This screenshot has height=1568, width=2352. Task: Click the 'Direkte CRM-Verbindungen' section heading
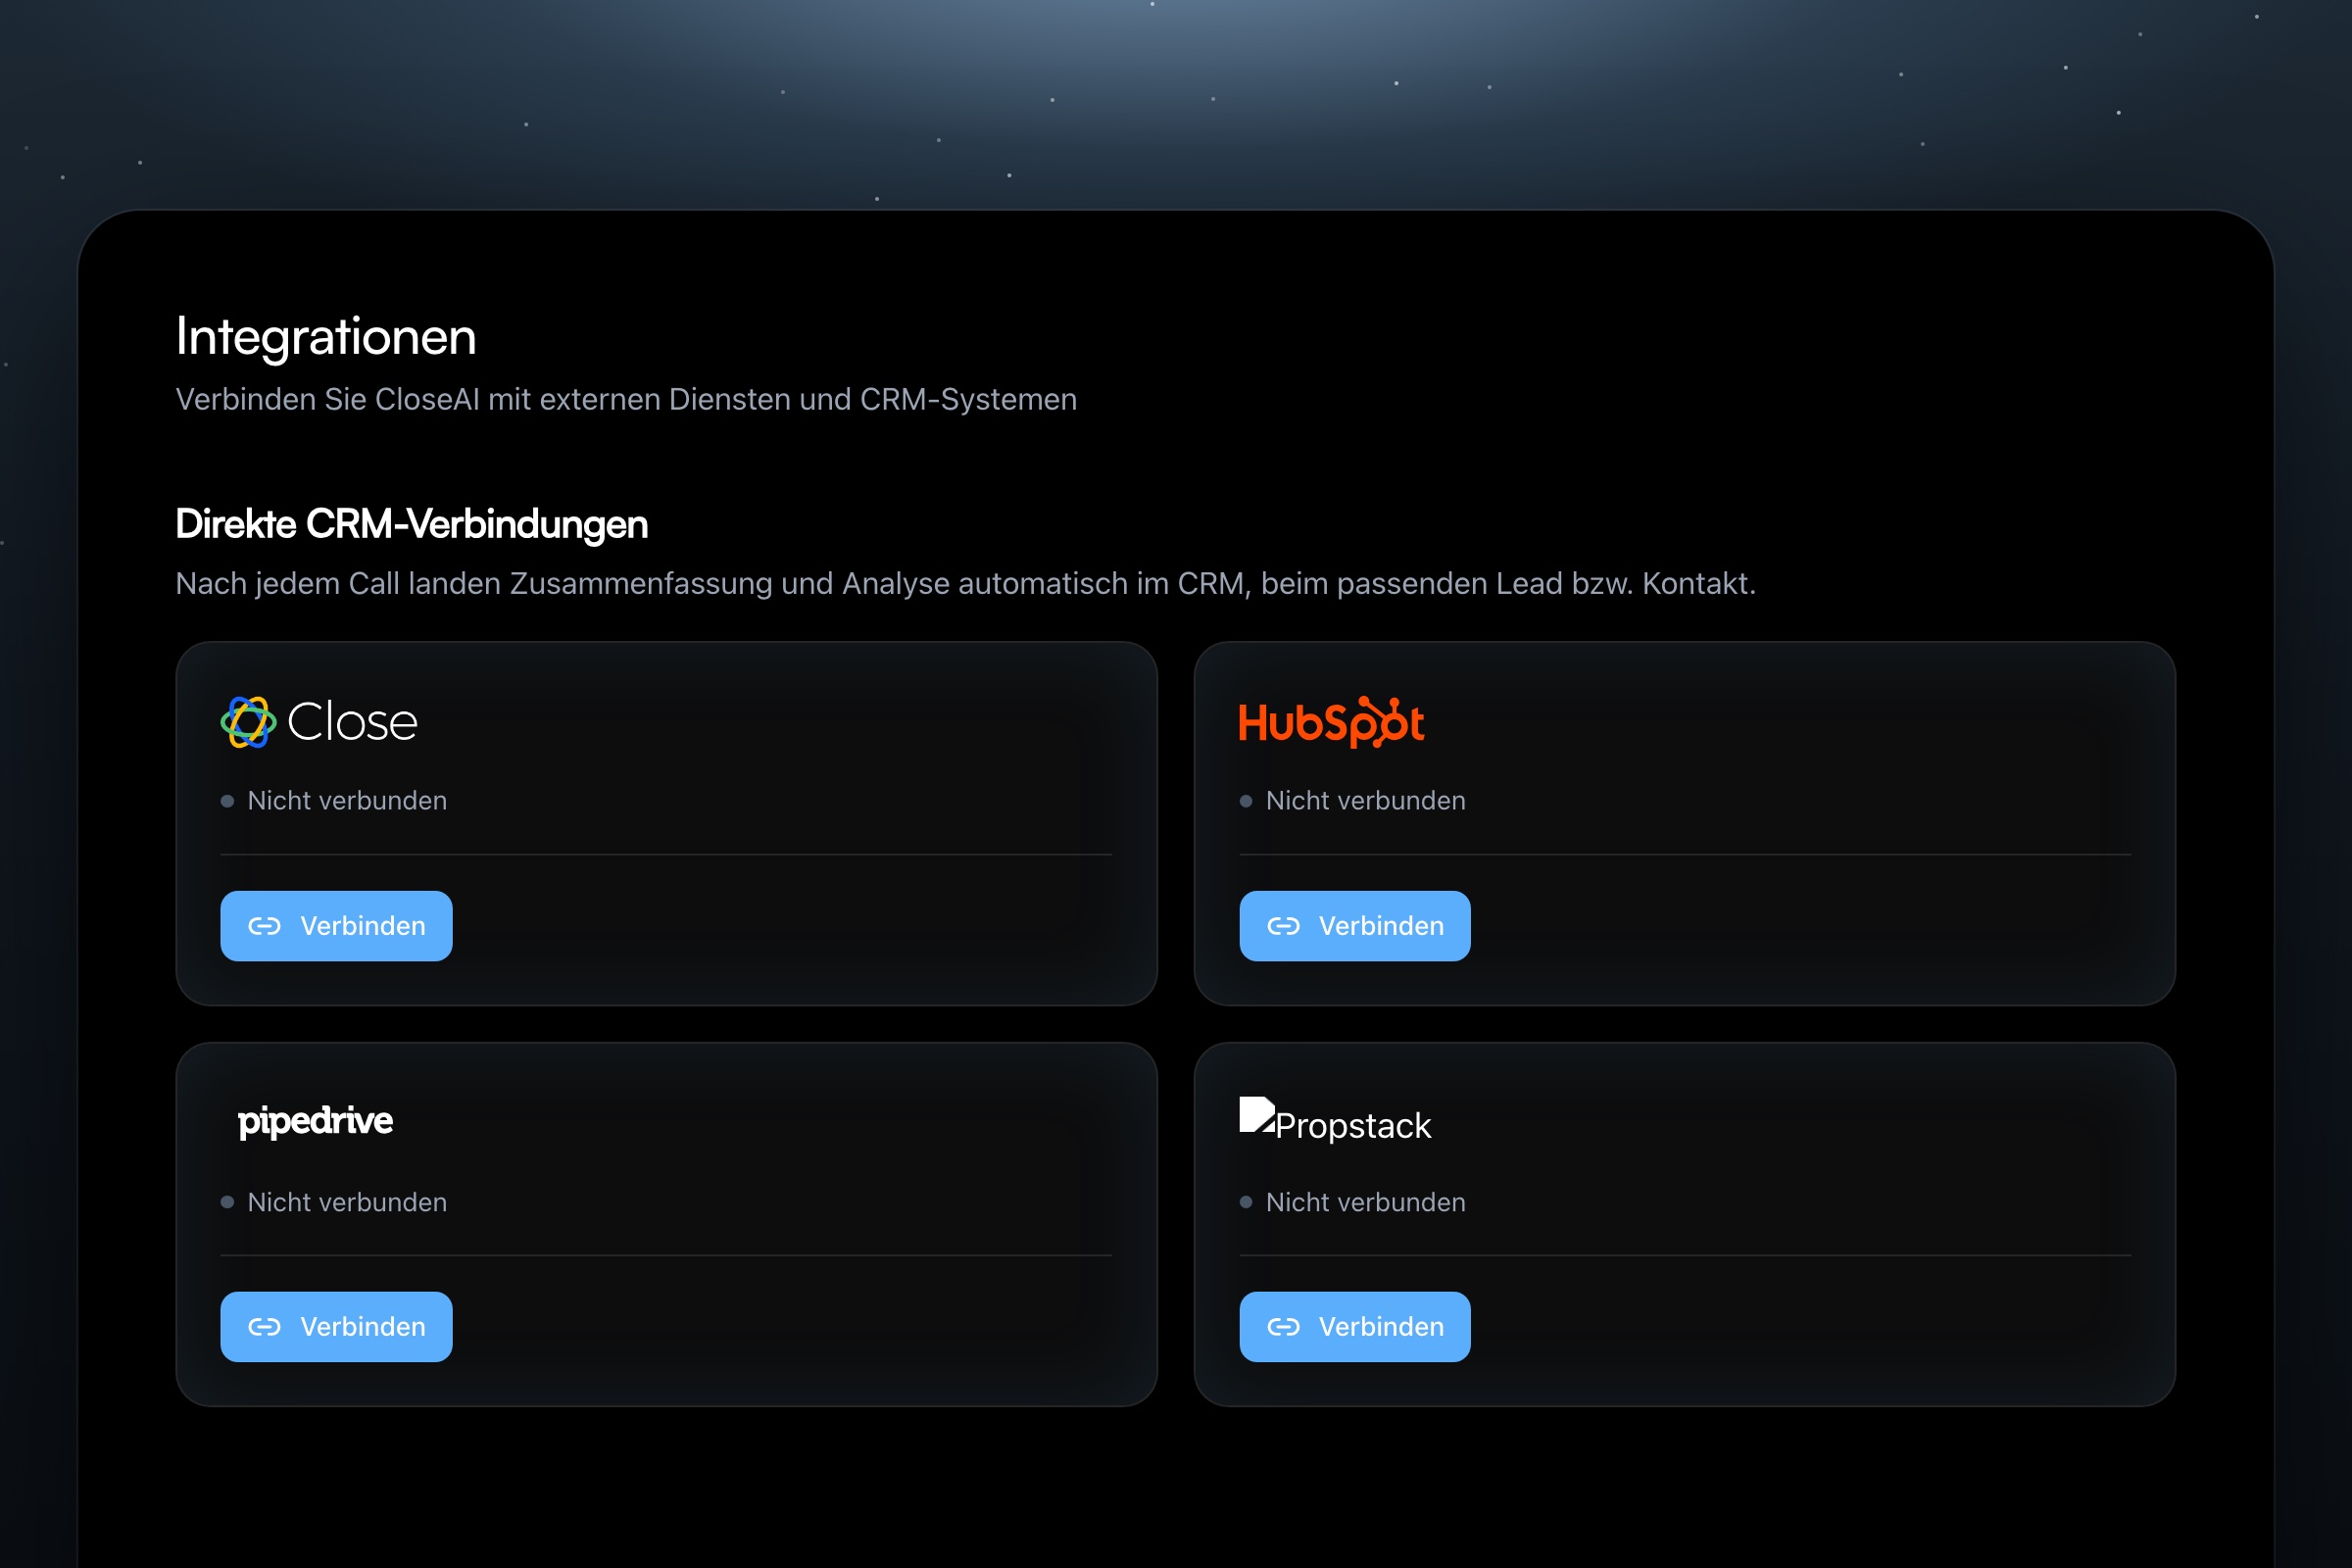[412, 525]
